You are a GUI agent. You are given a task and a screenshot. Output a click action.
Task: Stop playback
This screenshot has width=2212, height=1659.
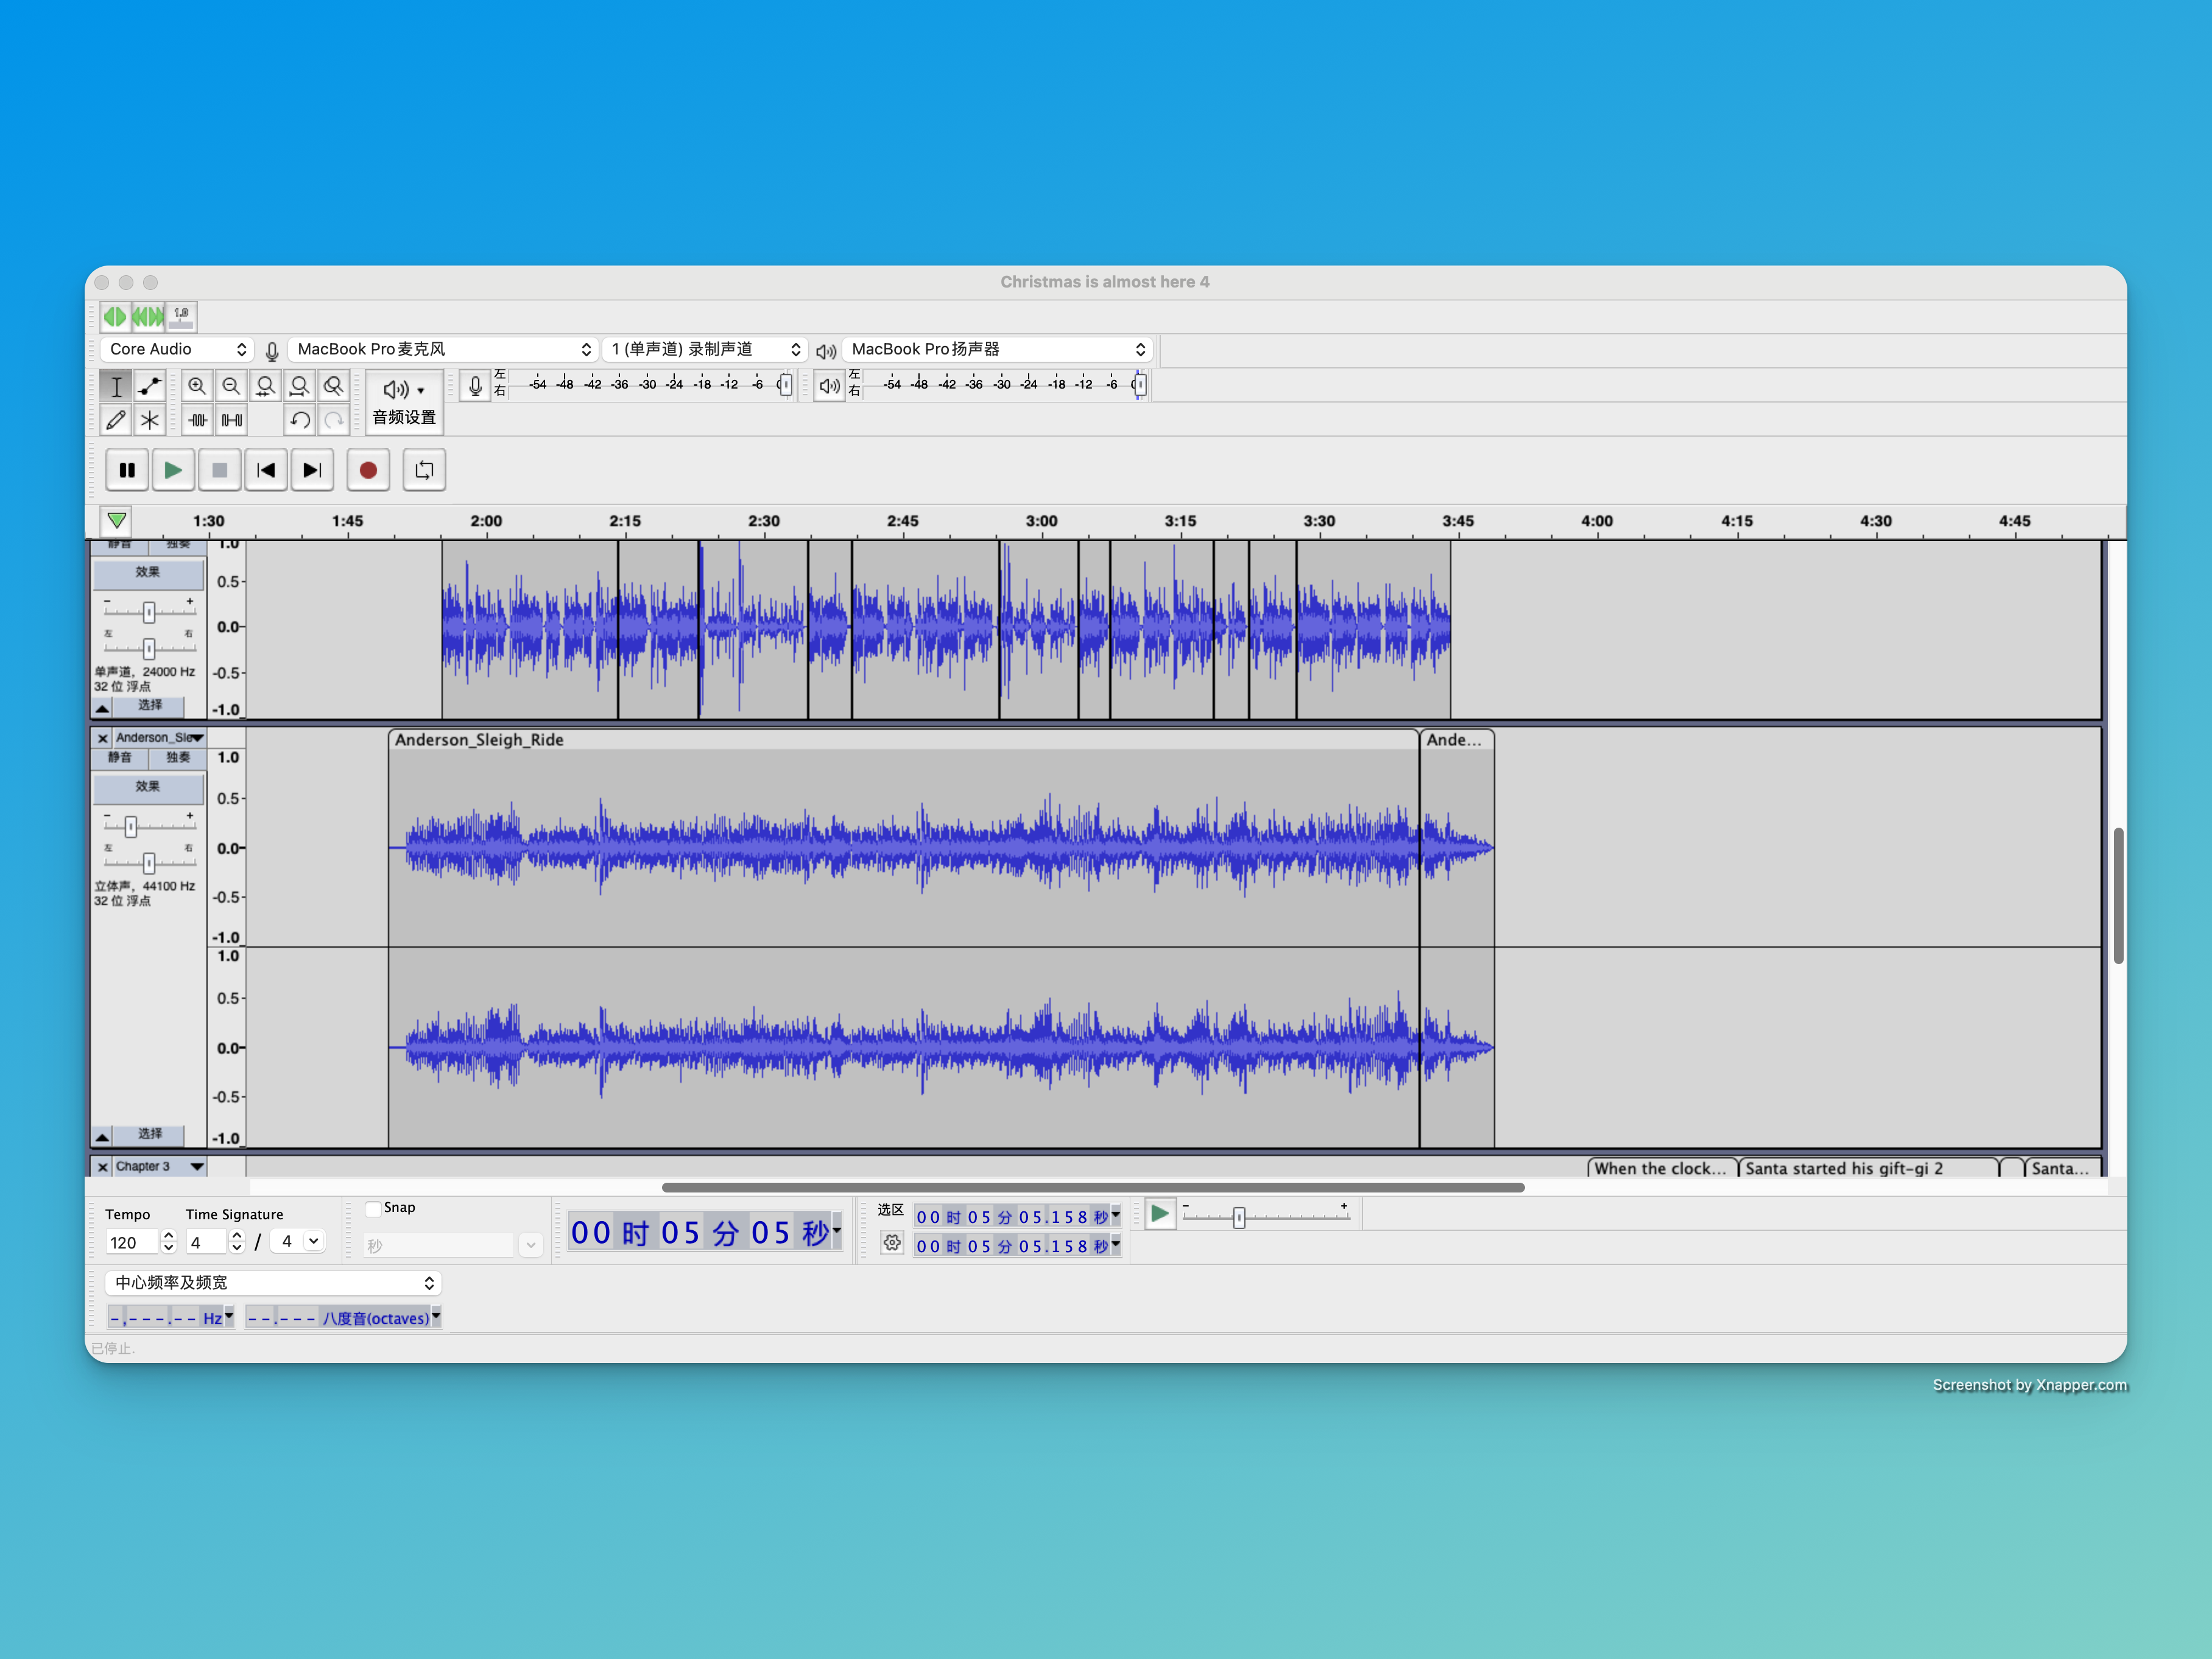pos(219,470)
